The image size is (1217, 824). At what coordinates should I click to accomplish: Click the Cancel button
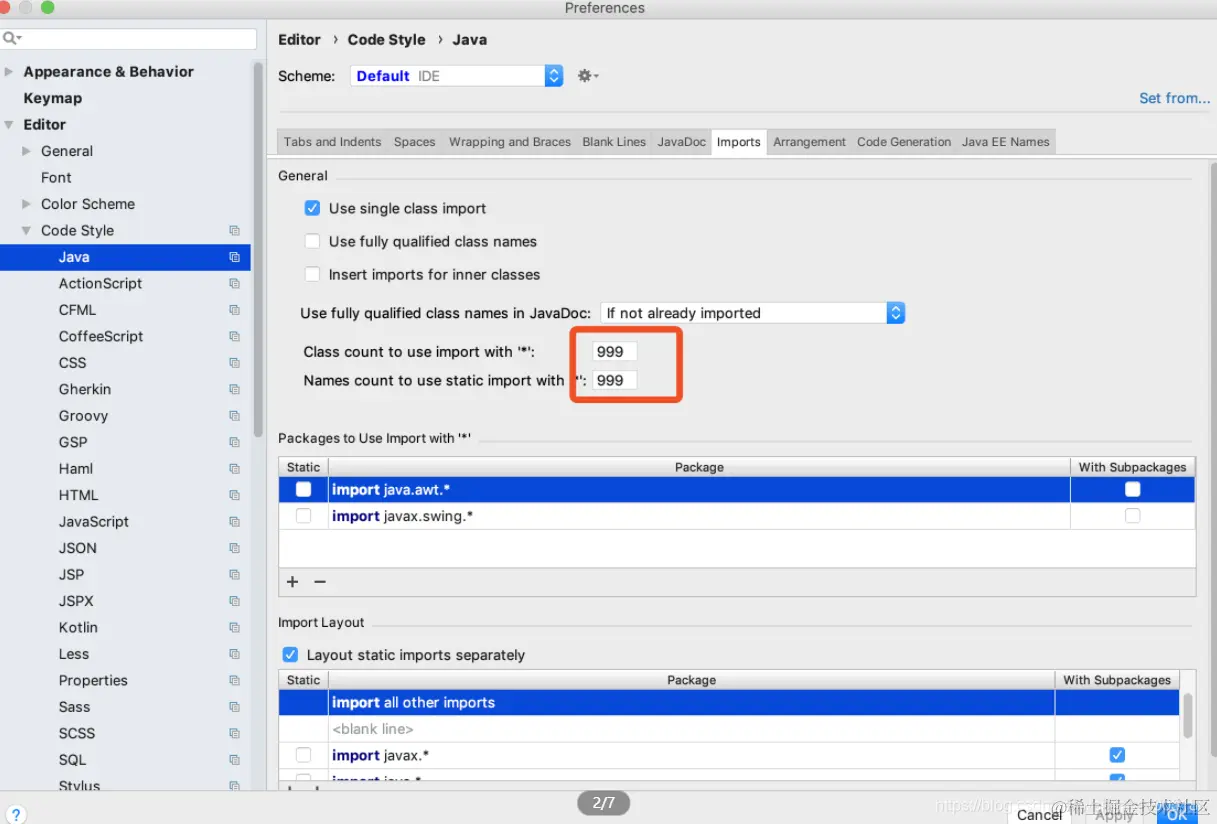point(1039,815)
